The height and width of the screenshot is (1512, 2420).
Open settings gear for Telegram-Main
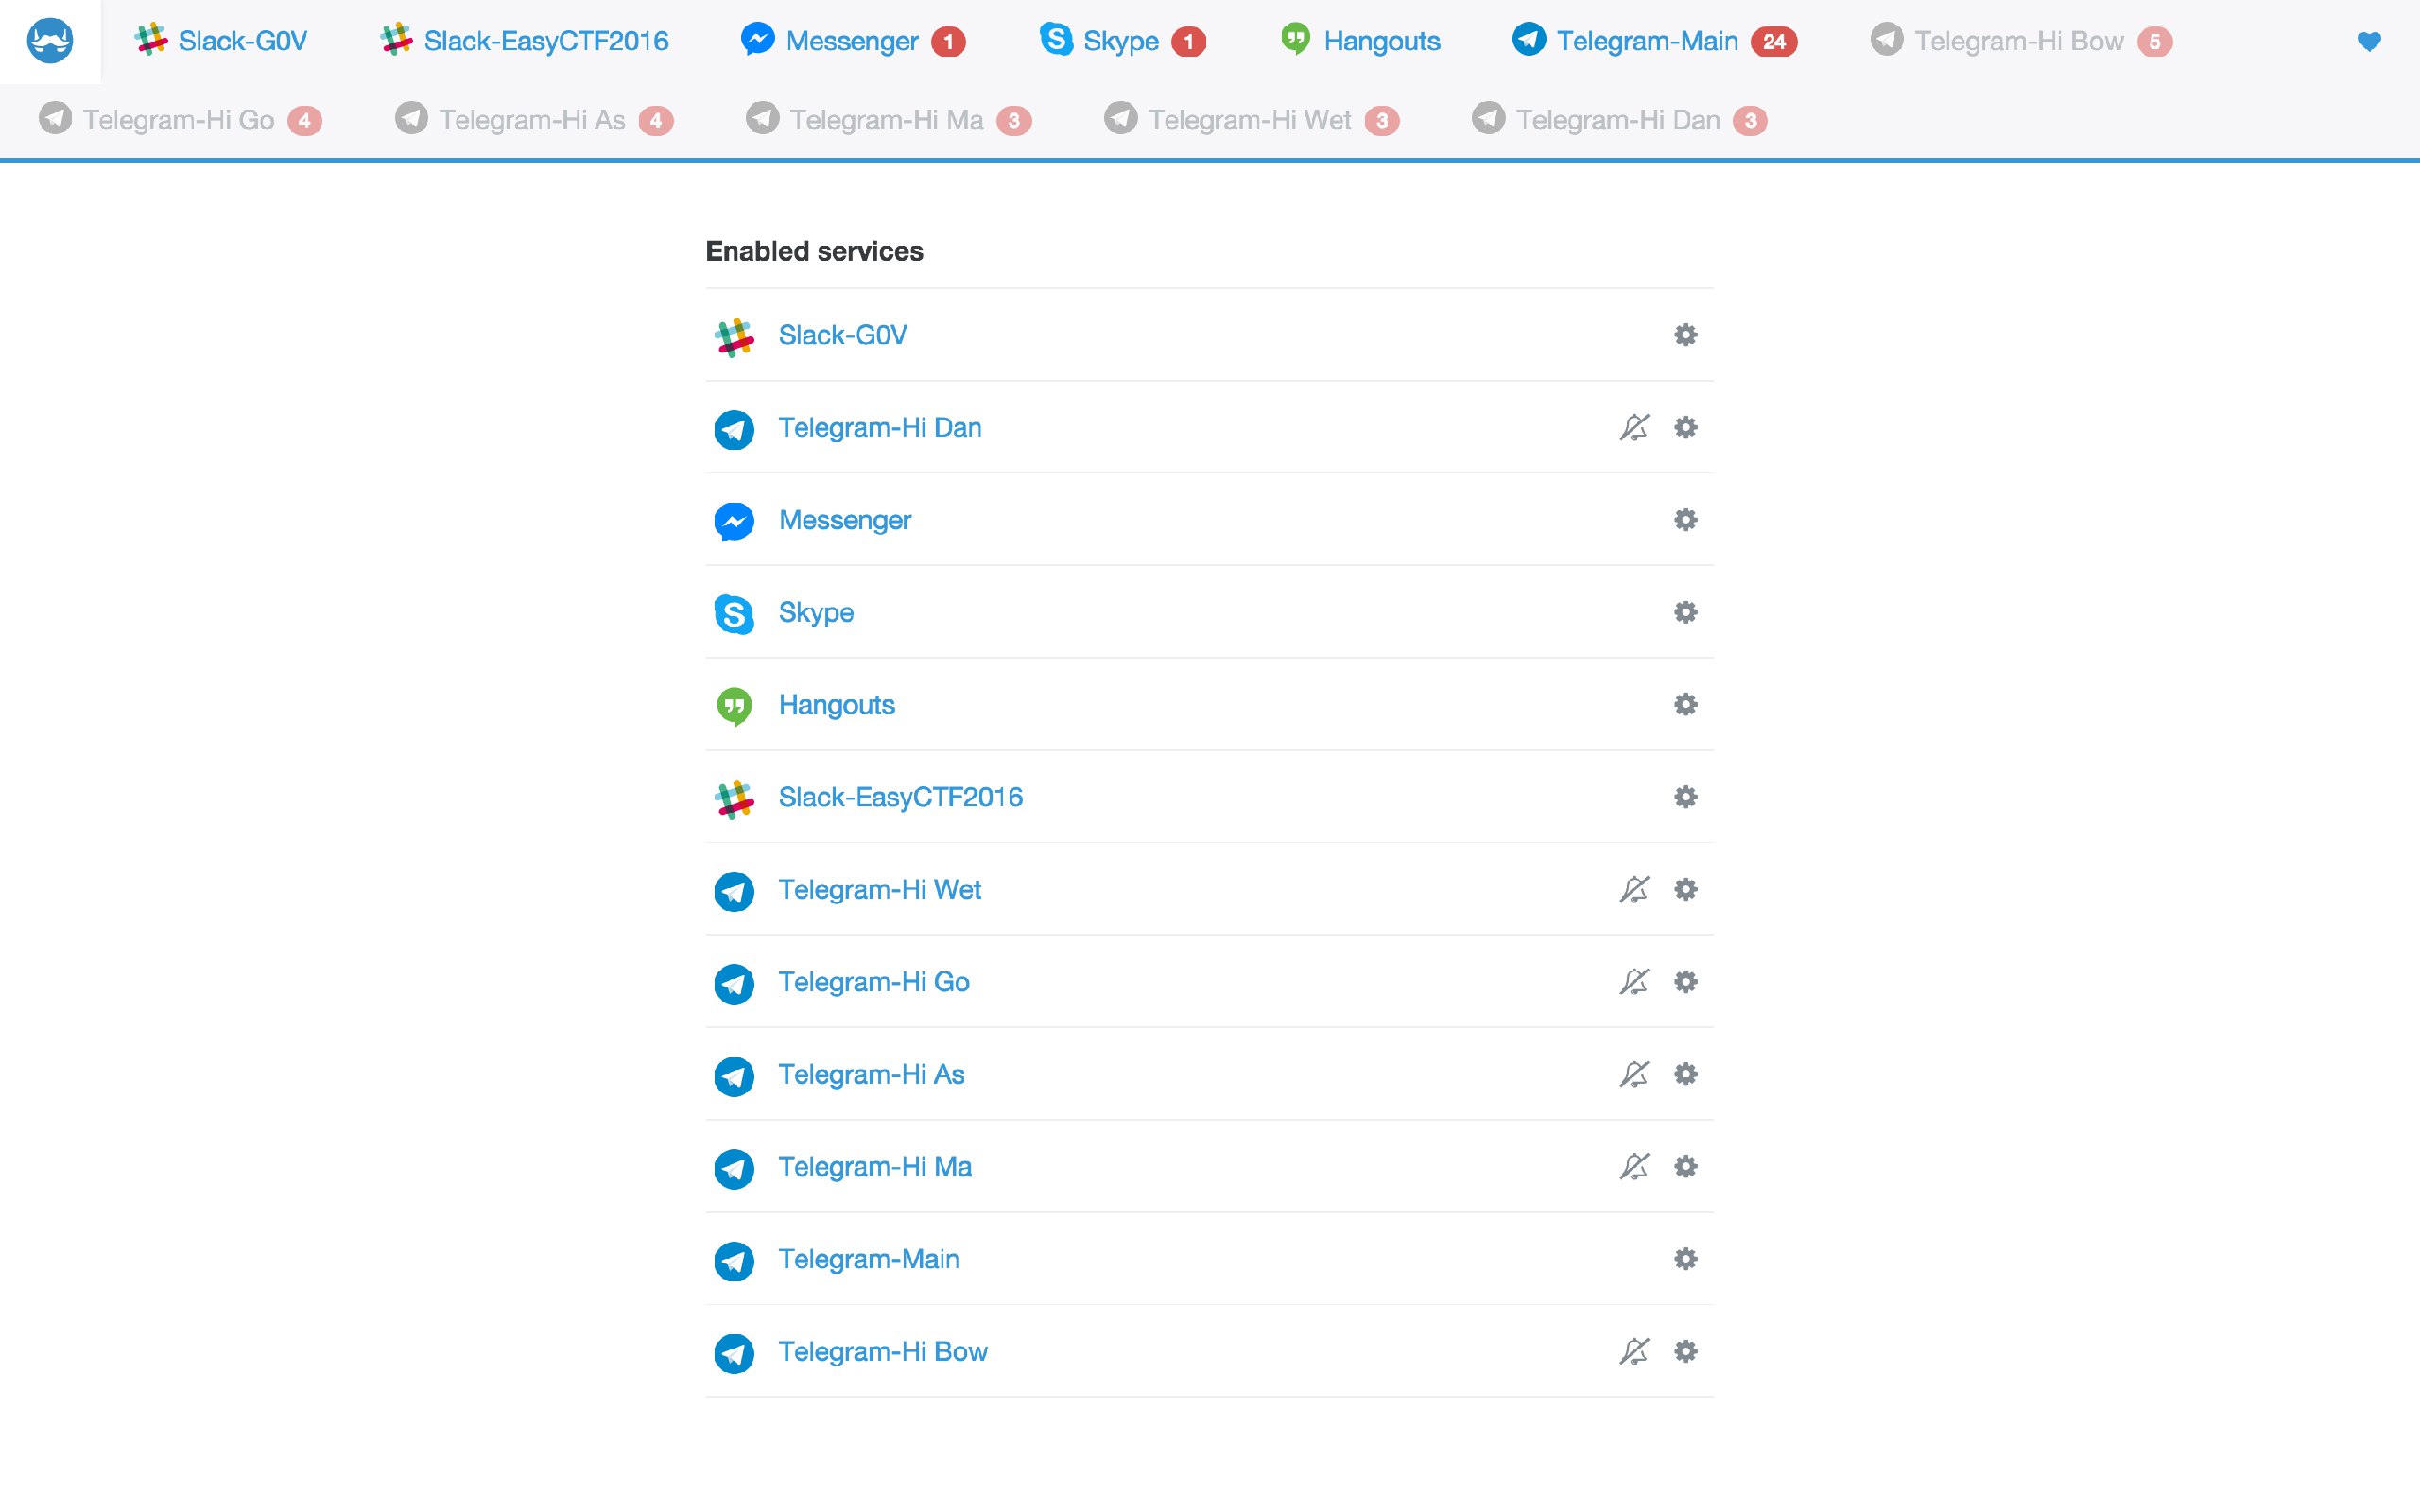click(x=1685, y=1259)
